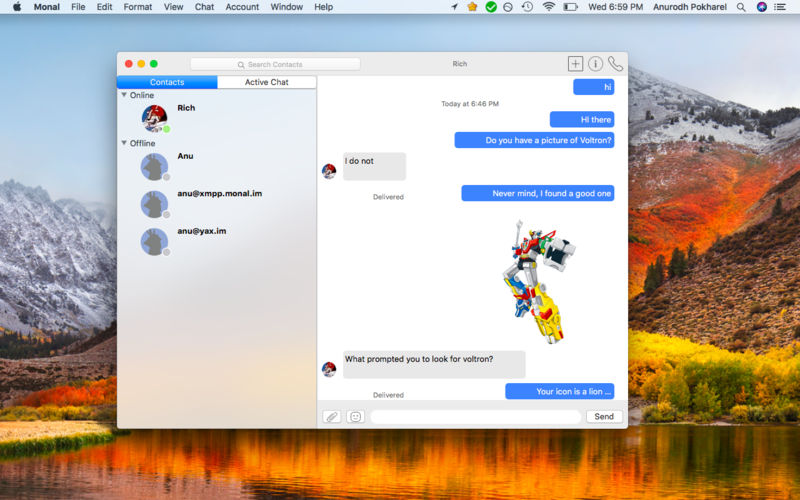This screenshot has height=500, width=800.
Task: Select the Anu contact name
Action: [x=185, y=156]
